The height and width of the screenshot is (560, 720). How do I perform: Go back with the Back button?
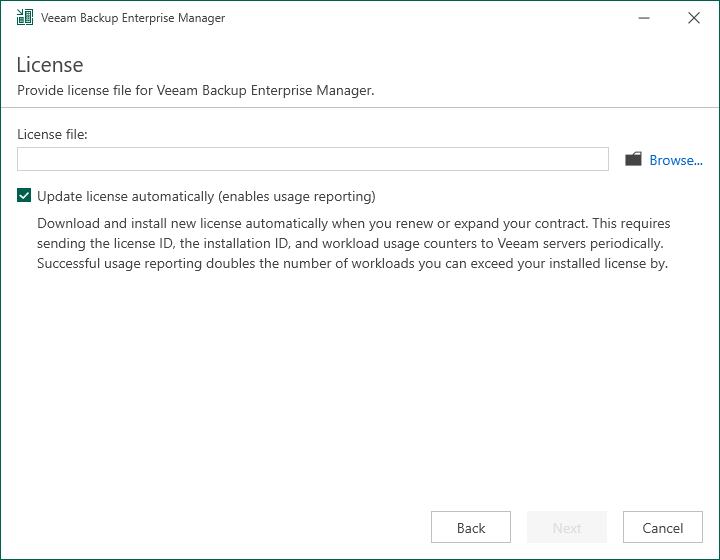click(x=471, y=527)
